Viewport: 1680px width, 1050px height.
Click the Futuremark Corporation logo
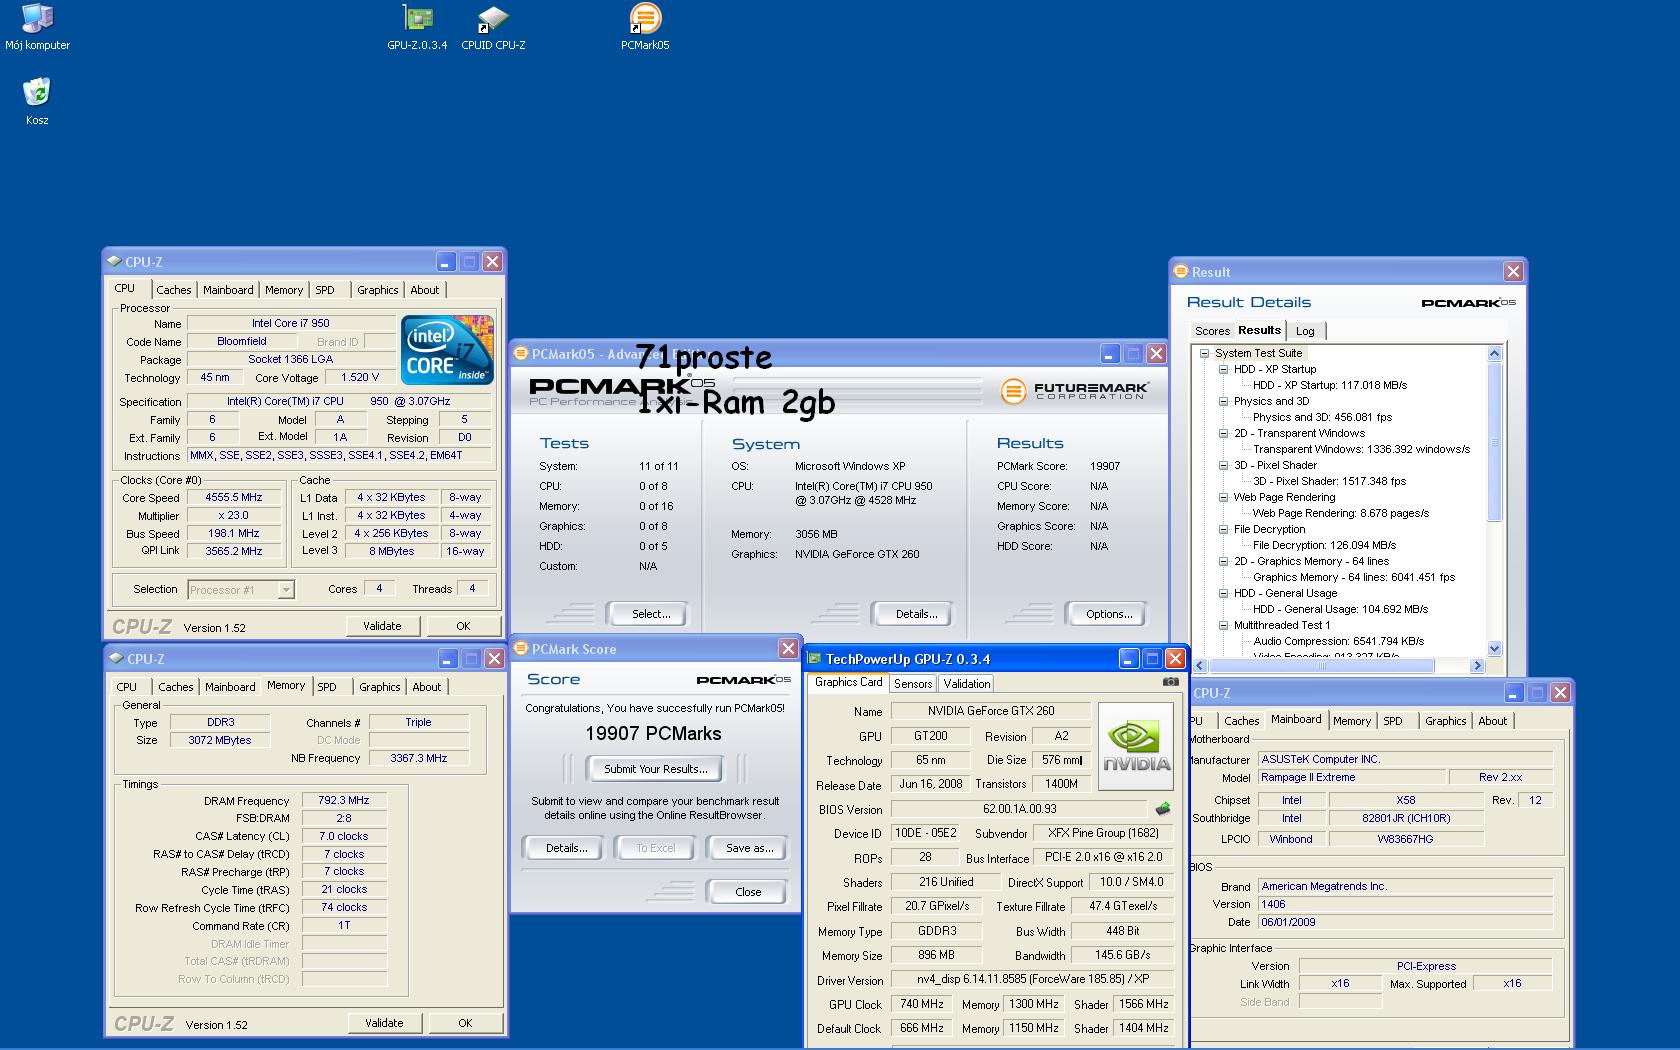1075,391
